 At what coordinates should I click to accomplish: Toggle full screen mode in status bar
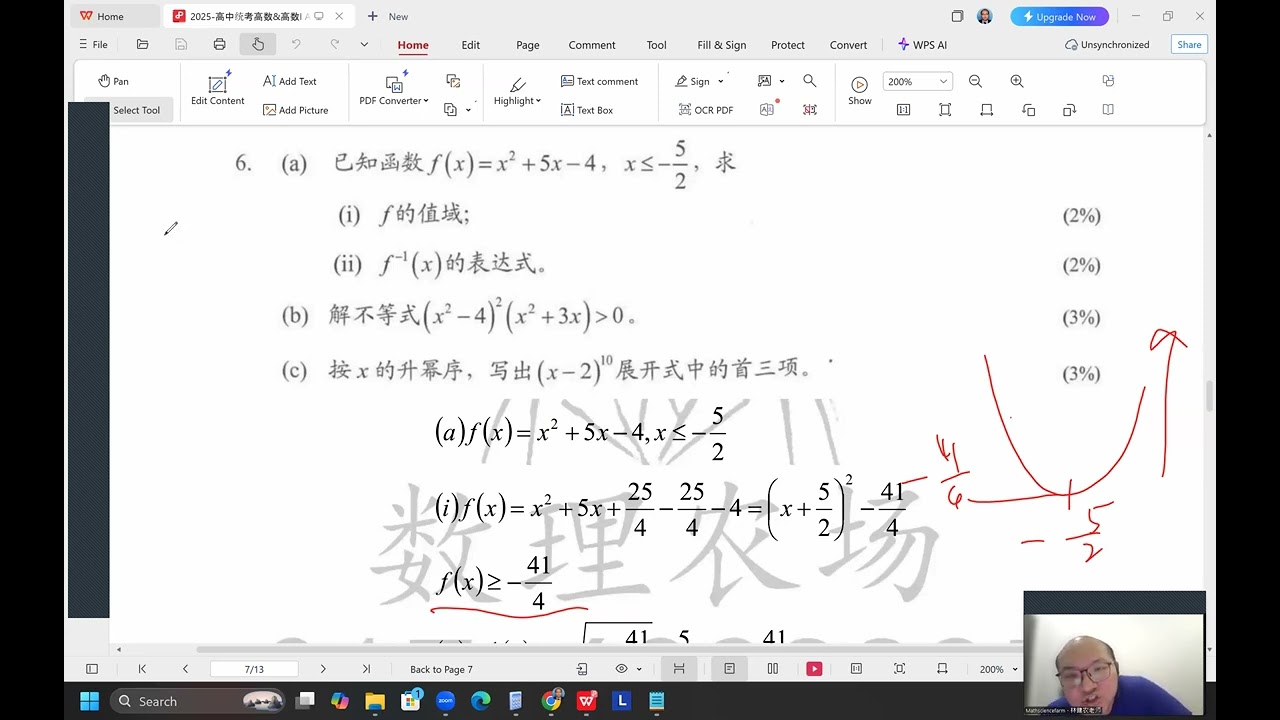pos(899,669)
